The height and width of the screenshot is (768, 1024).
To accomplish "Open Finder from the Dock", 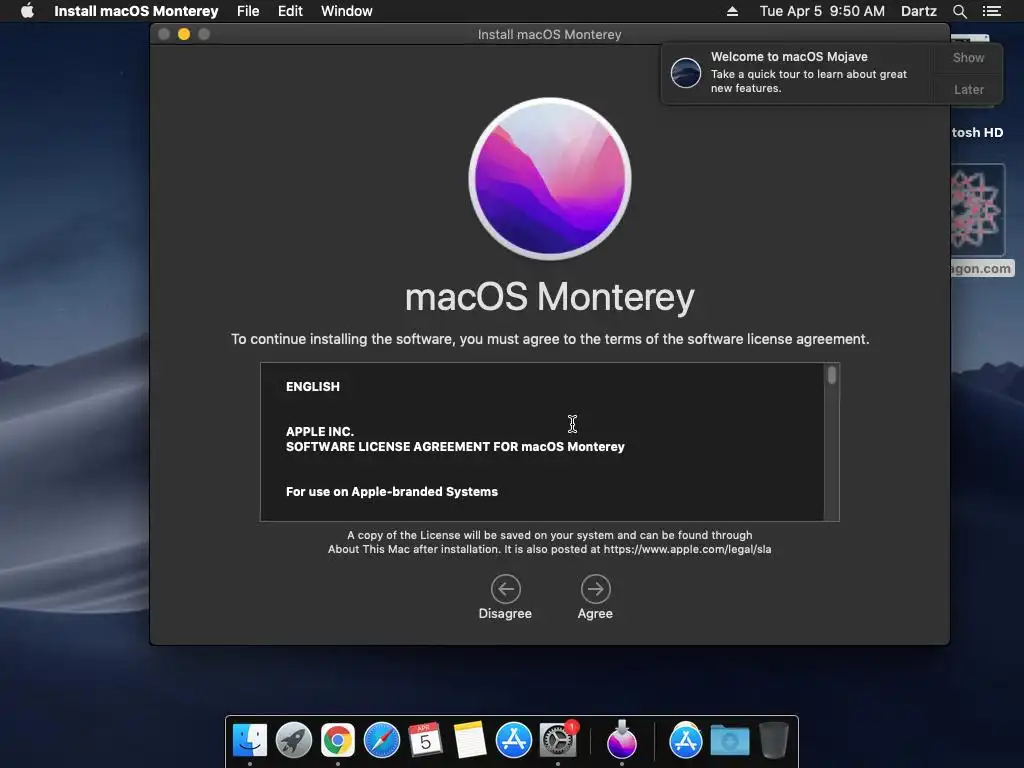I will coord(250,740).
